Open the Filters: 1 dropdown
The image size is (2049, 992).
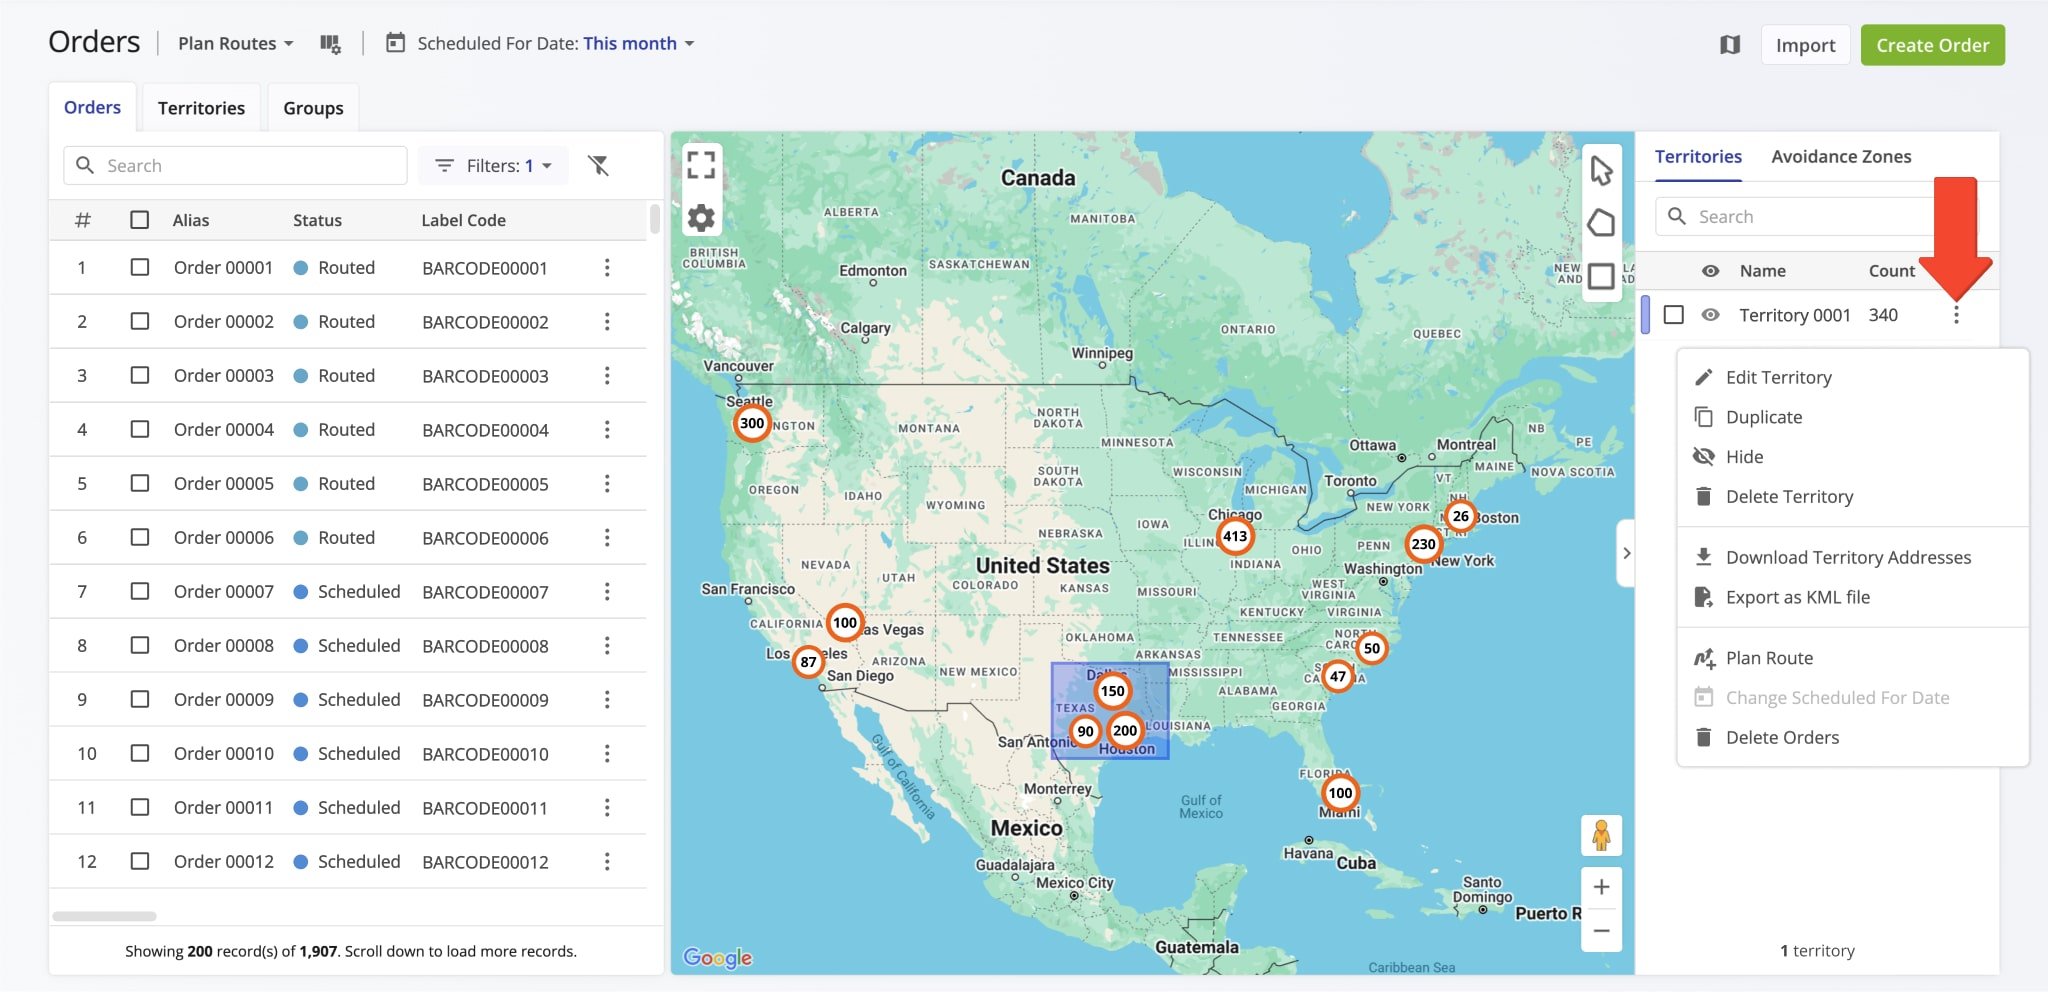tap(494, 165)
